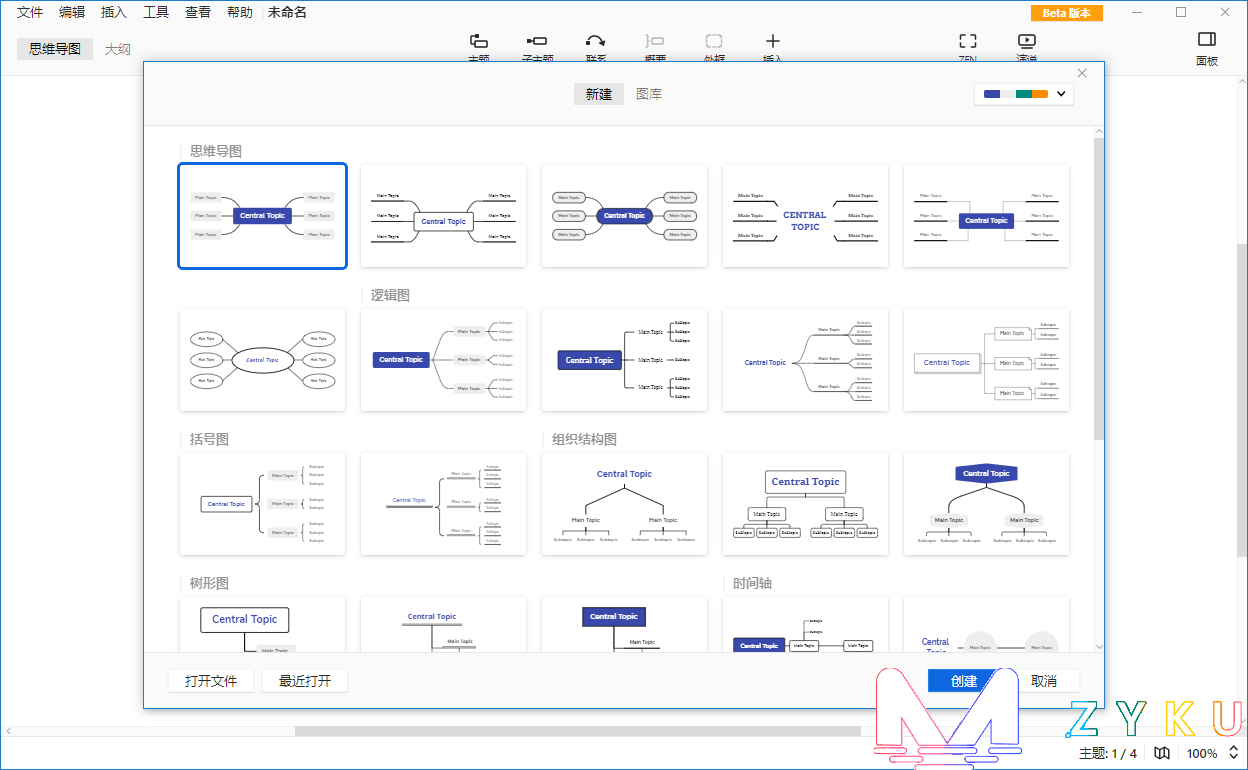Click the 主题 (topic) toolbar icon
Screen dimensions: 1248x770
[479, 41]
